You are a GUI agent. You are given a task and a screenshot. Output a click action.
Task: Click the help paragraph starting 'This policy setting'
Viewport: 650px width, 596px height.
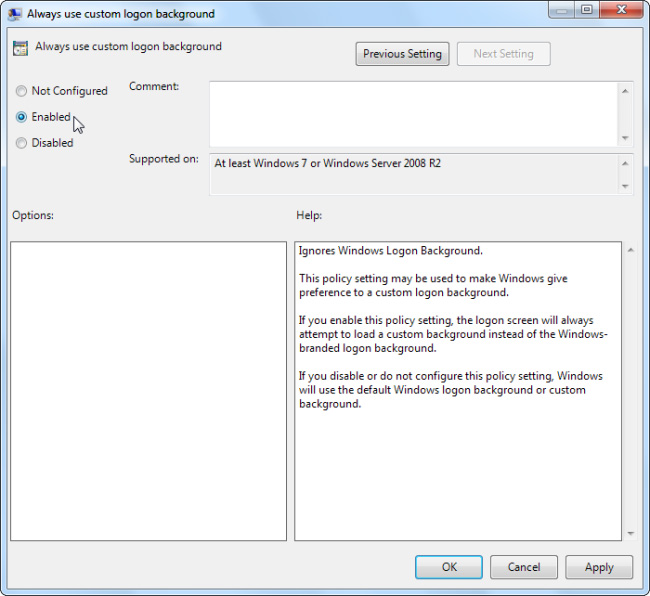click(433, 285)
